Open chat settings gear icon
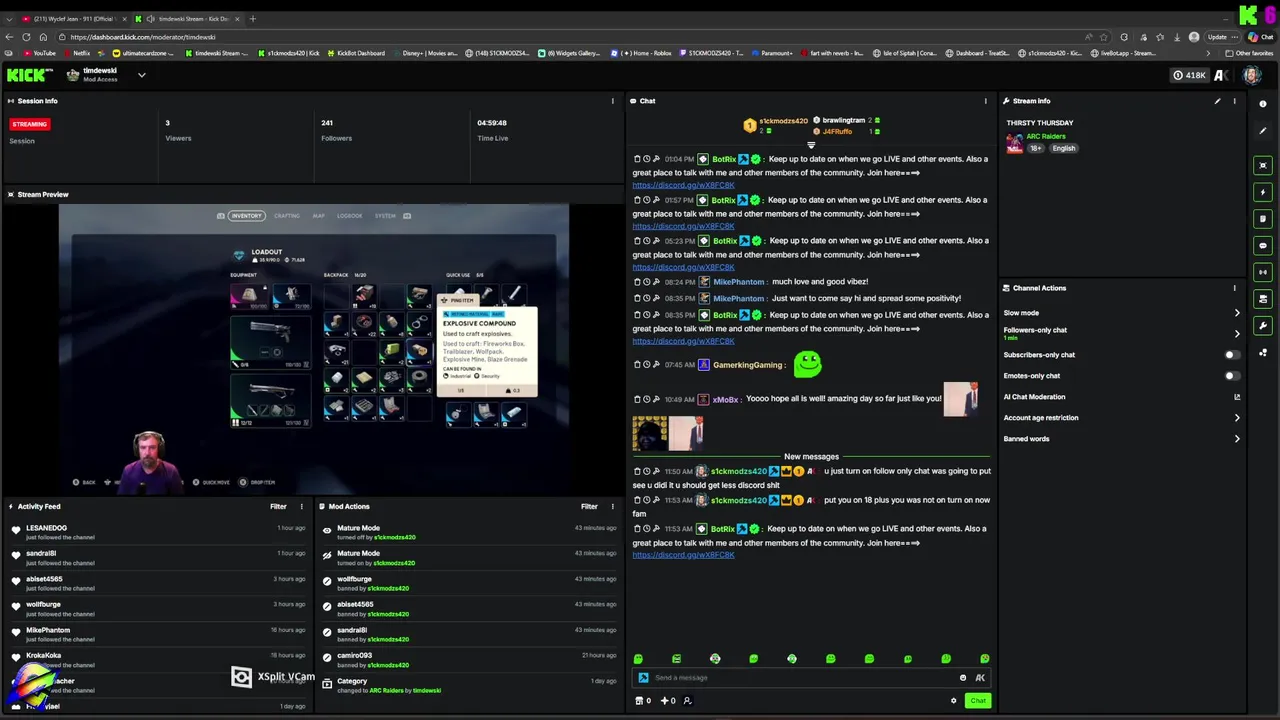 [x=953, y=701]
